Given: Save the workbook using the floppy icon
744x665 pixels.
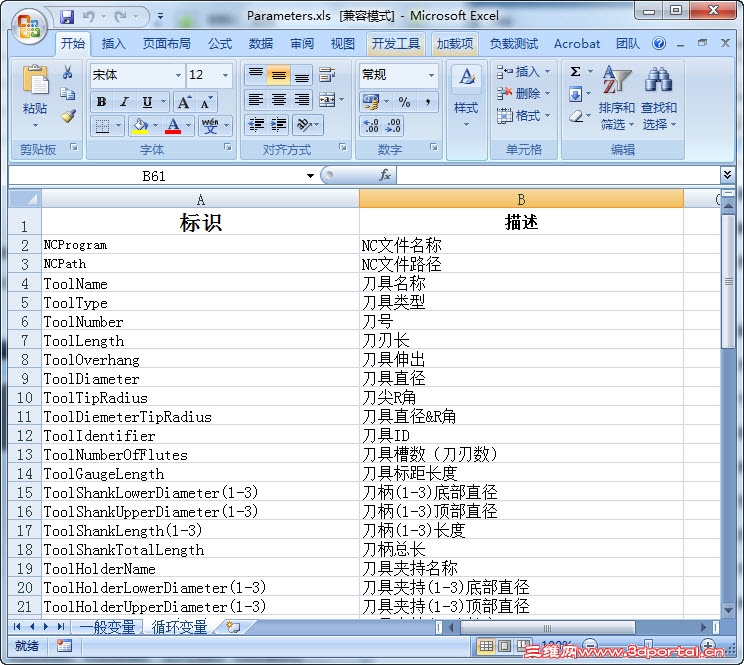Looking at the screenshot, I should tap(67, 17).
